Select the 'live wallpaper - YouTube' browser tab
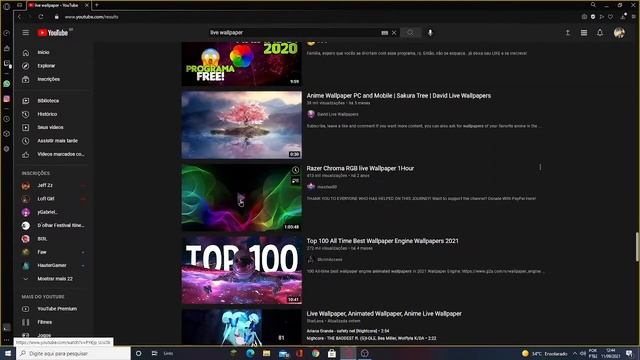The image size is (640, 360). point(58,5)
